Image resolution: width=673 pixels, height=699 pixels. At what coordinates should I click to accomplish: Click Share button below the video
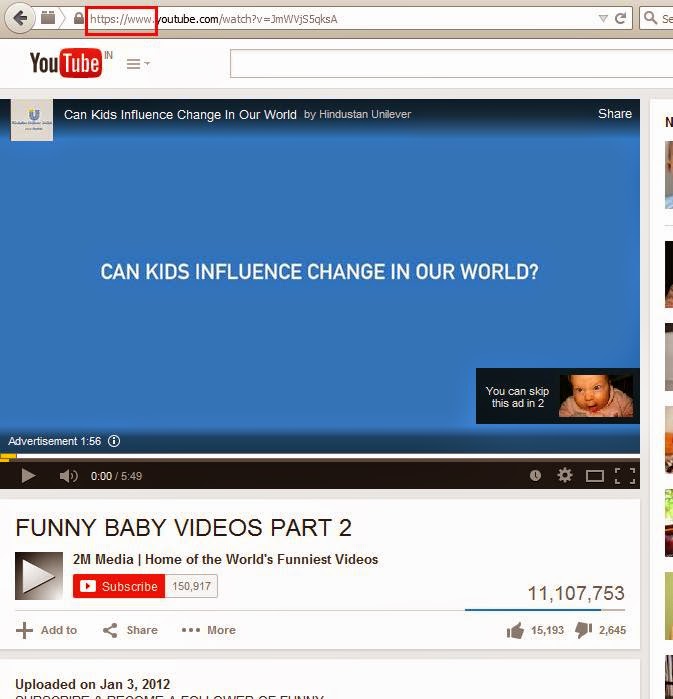click(x=130, y=630)
